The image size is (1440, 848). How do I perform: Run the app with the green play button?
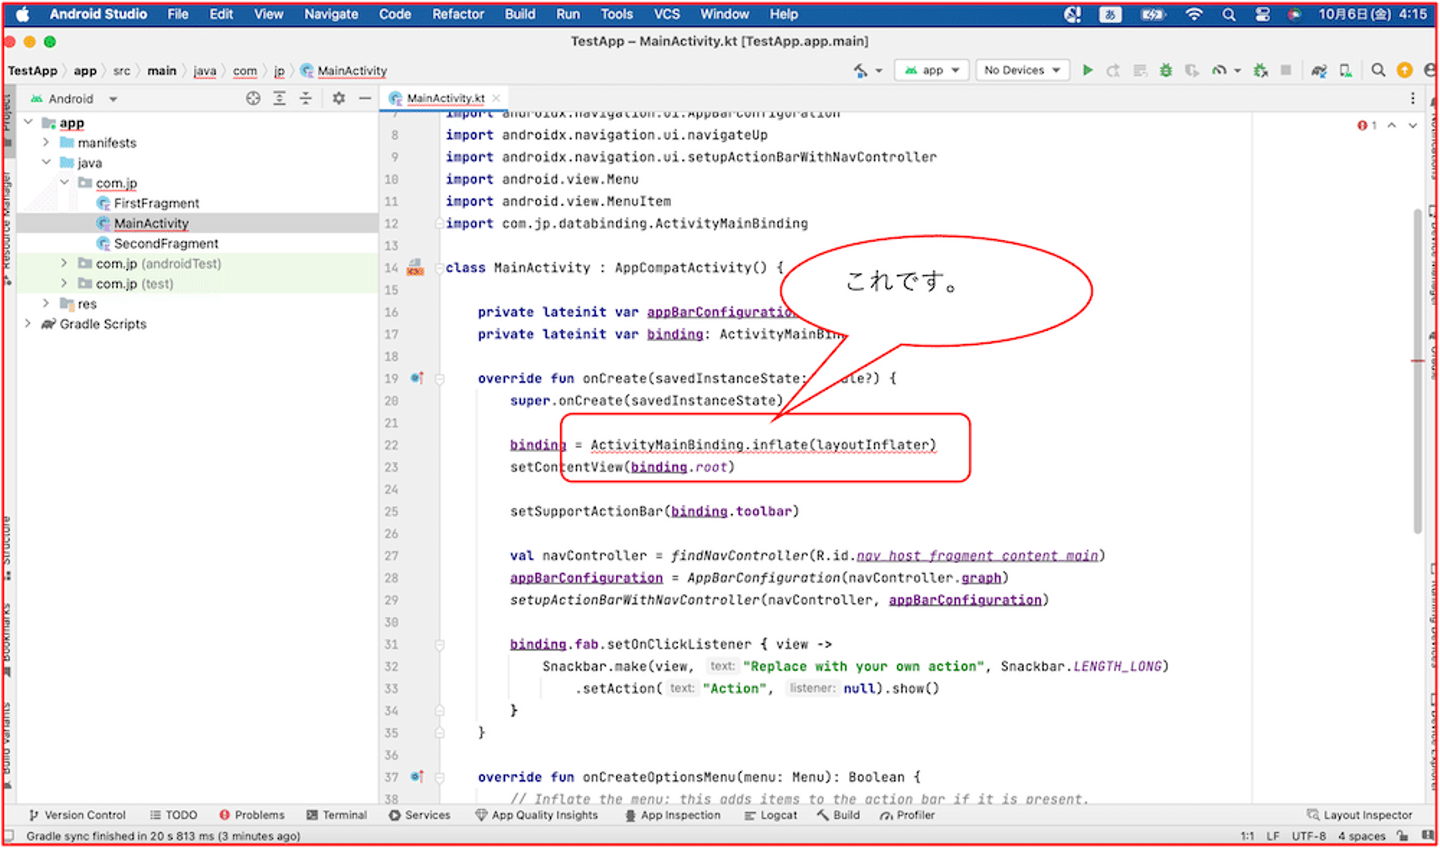coord(1087,70)
